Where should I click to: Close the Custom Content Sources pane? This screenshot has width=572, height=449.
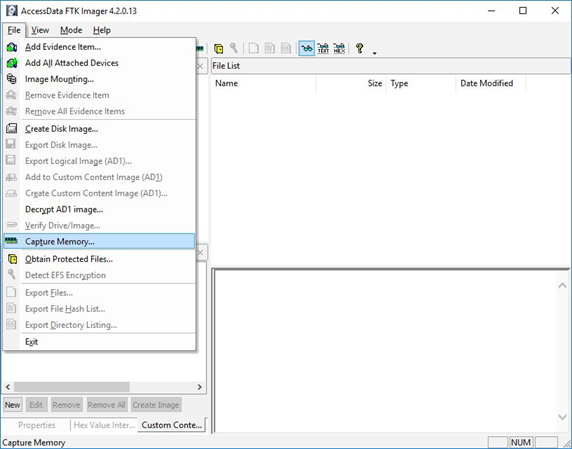click(200, 252)
